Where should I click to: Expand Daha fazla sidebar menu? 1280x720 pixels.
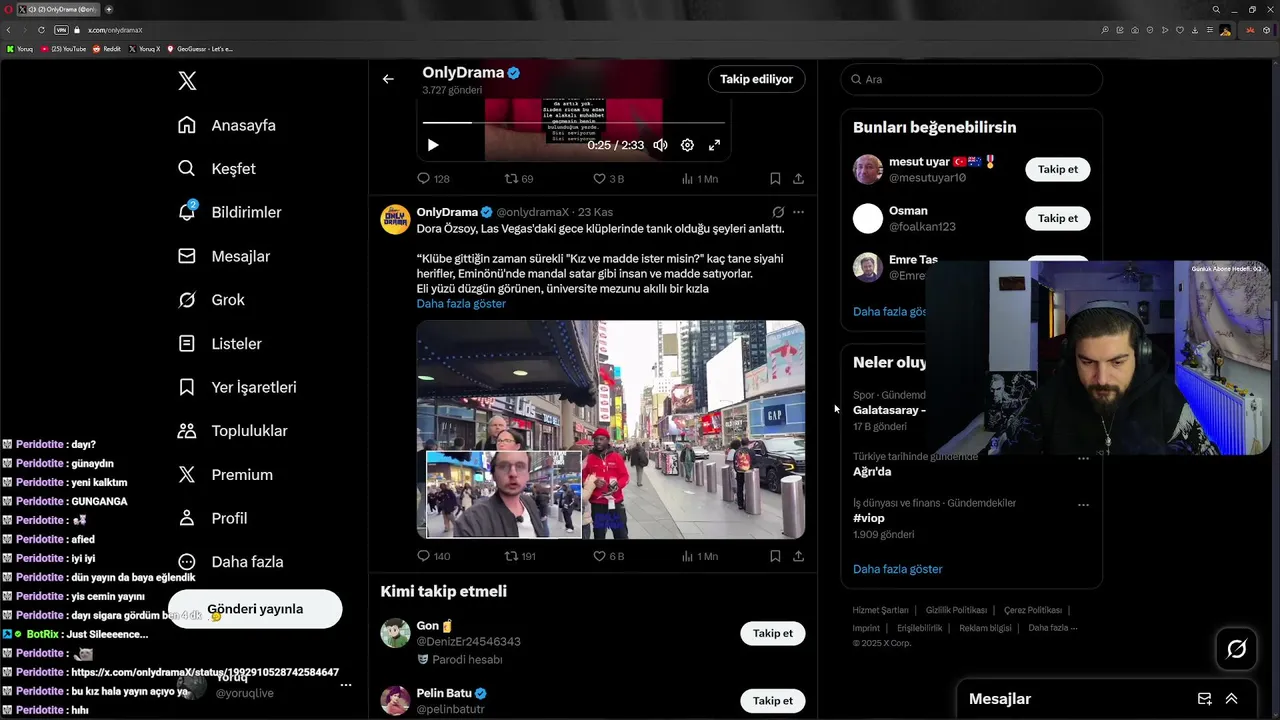(230, 562)
